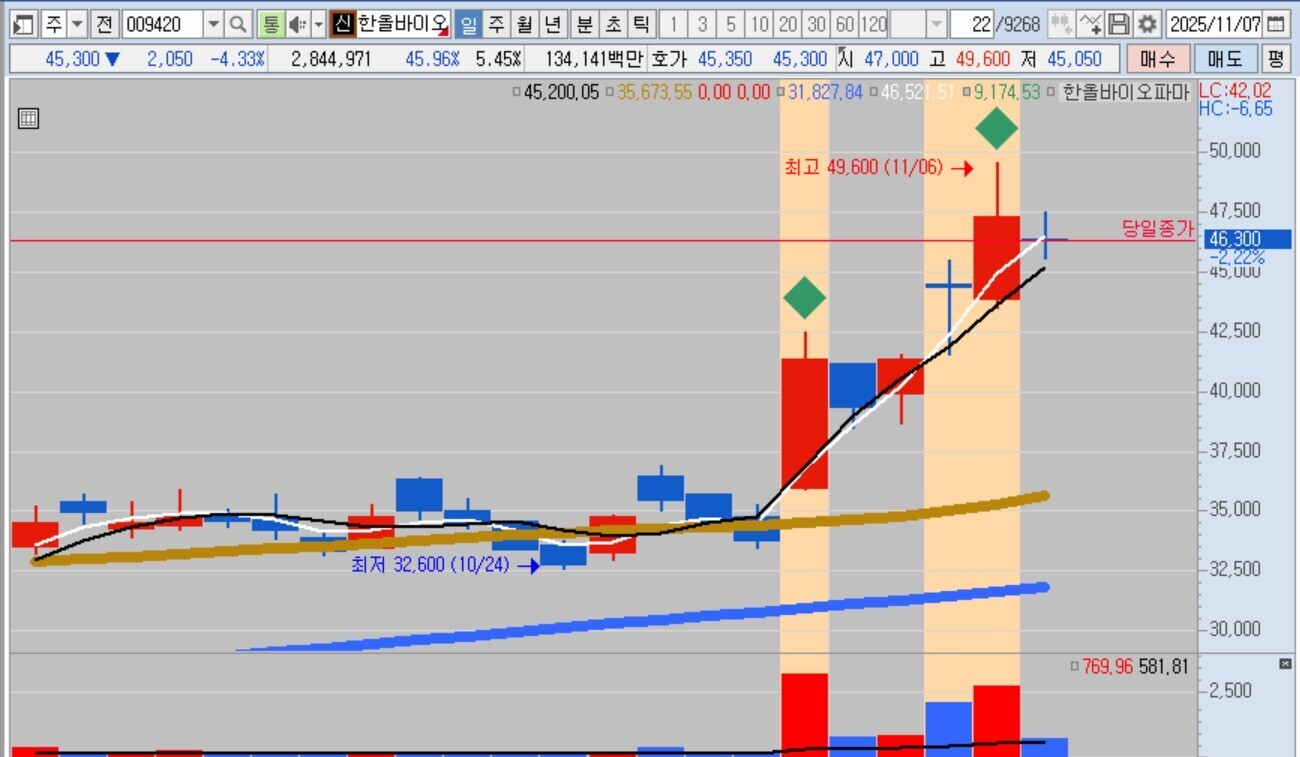Screen dimensions: 1300x757
Task: Toggle the green 통 button
Action: (x=270, y=24)
